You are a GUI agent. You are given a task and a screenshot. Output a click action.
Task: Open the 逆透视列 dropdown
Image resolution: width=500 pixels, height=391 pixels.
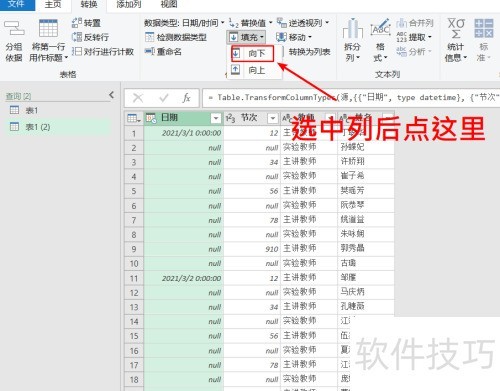point(303,23)
